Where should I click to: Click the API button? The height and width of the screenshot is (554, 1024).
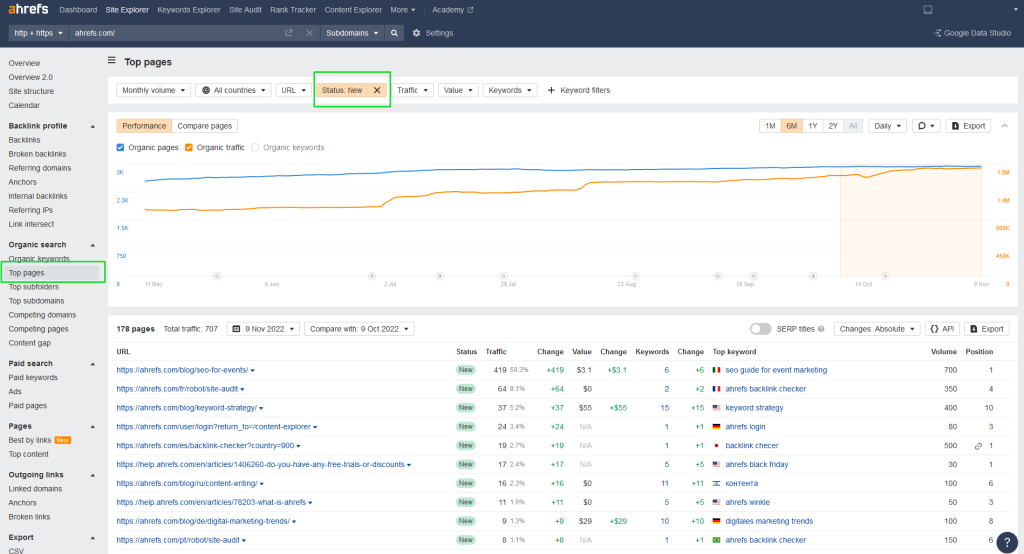(942, 329)
